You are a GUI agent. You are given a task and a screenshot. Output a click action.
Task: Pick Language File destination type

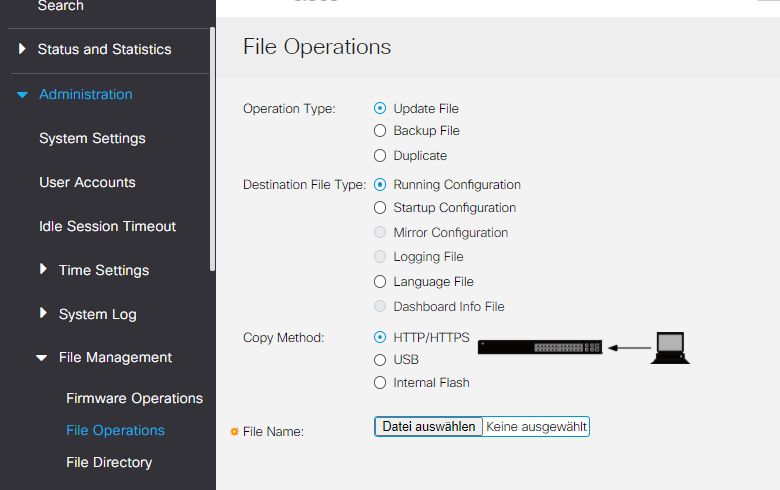[380, 282]
